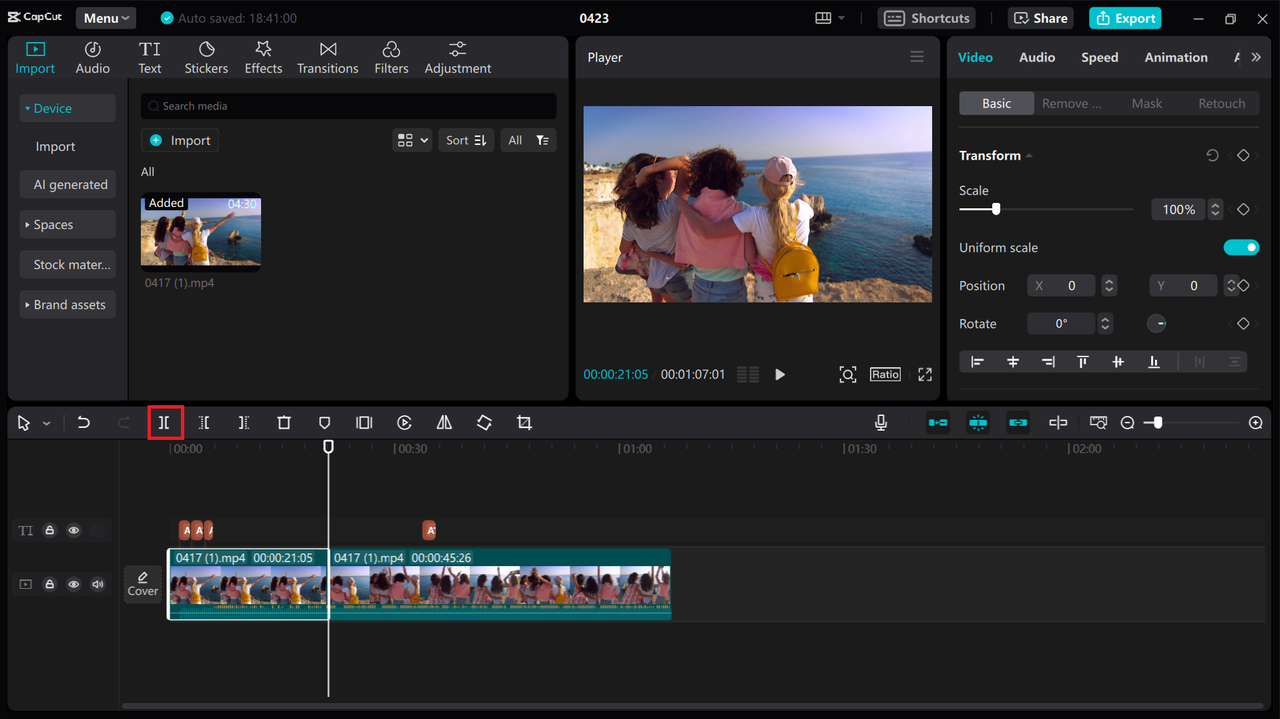Add keyframe for Rotate
Viewport: 1280px width, 719px height.
point(1243,323)
